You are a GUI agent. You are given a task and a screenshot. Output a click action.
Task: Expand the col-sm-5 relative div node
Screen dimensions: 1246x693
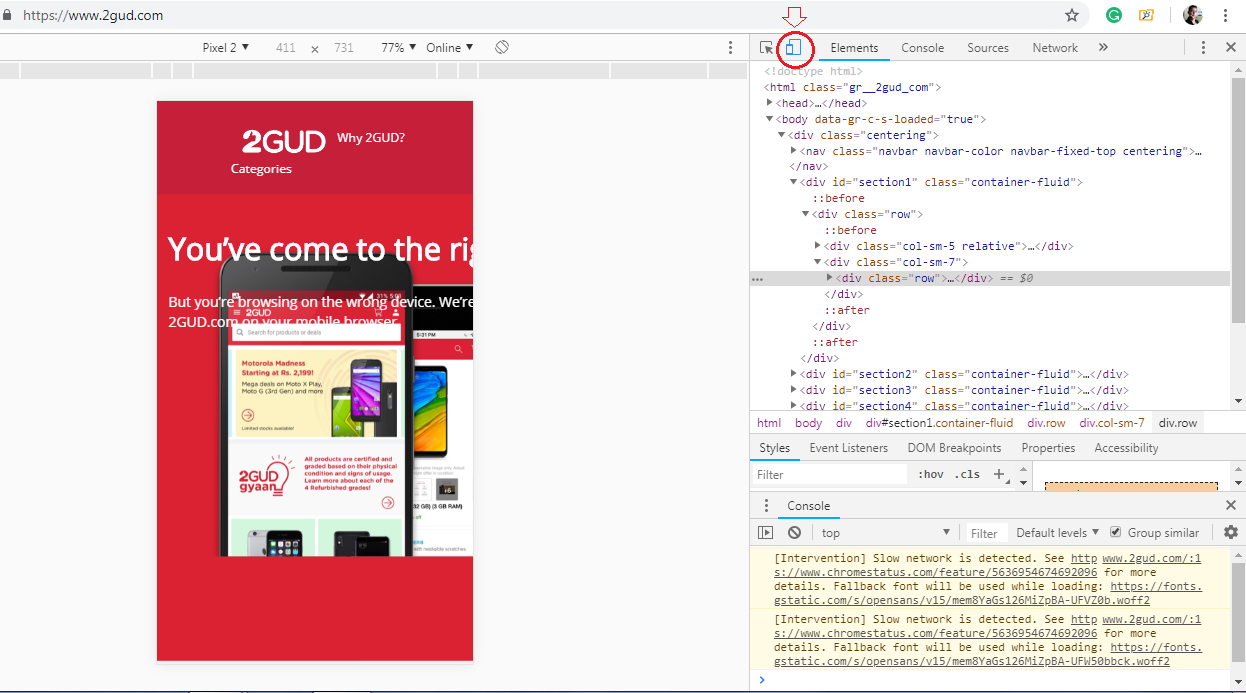coord(818,246)
